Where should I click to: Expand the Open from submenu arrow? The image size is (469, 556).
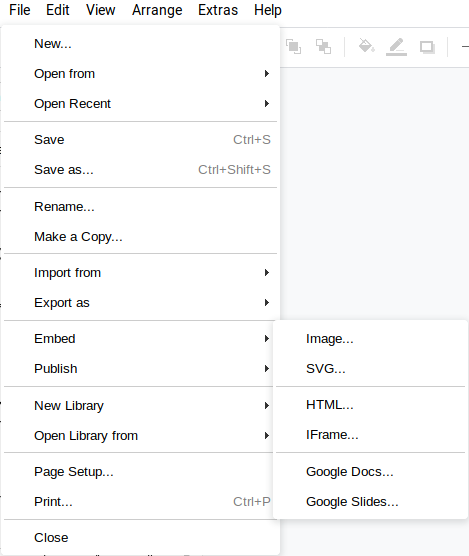click(x=267, y=74)
